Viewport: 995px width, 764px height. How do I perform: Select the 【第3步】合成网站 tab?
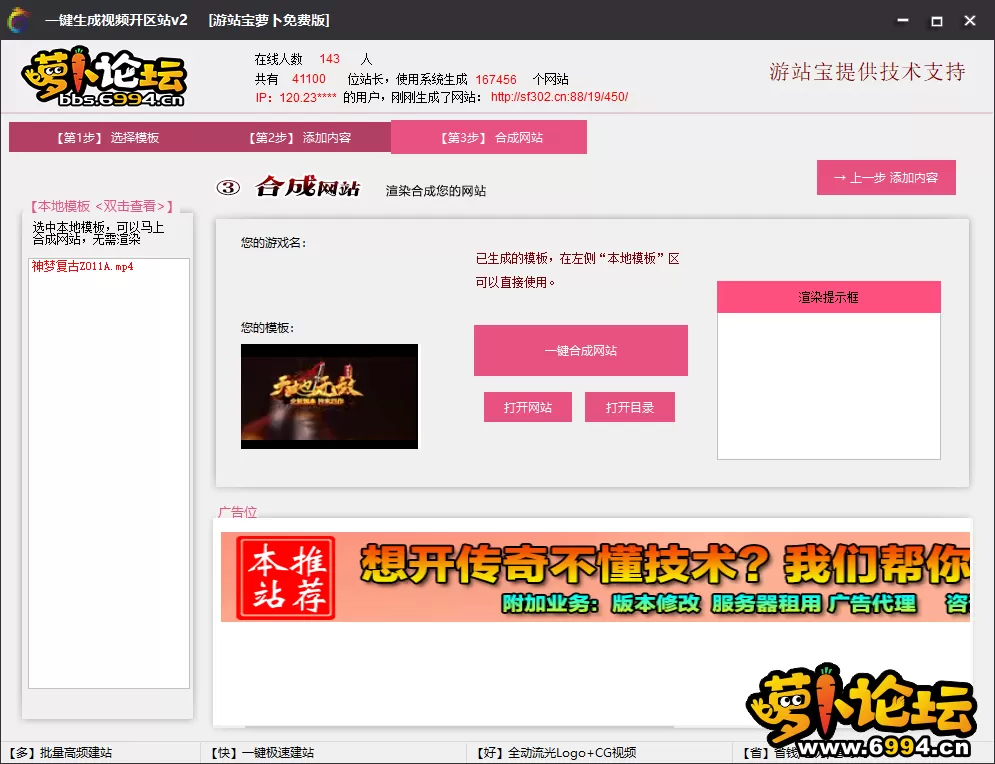489,137
